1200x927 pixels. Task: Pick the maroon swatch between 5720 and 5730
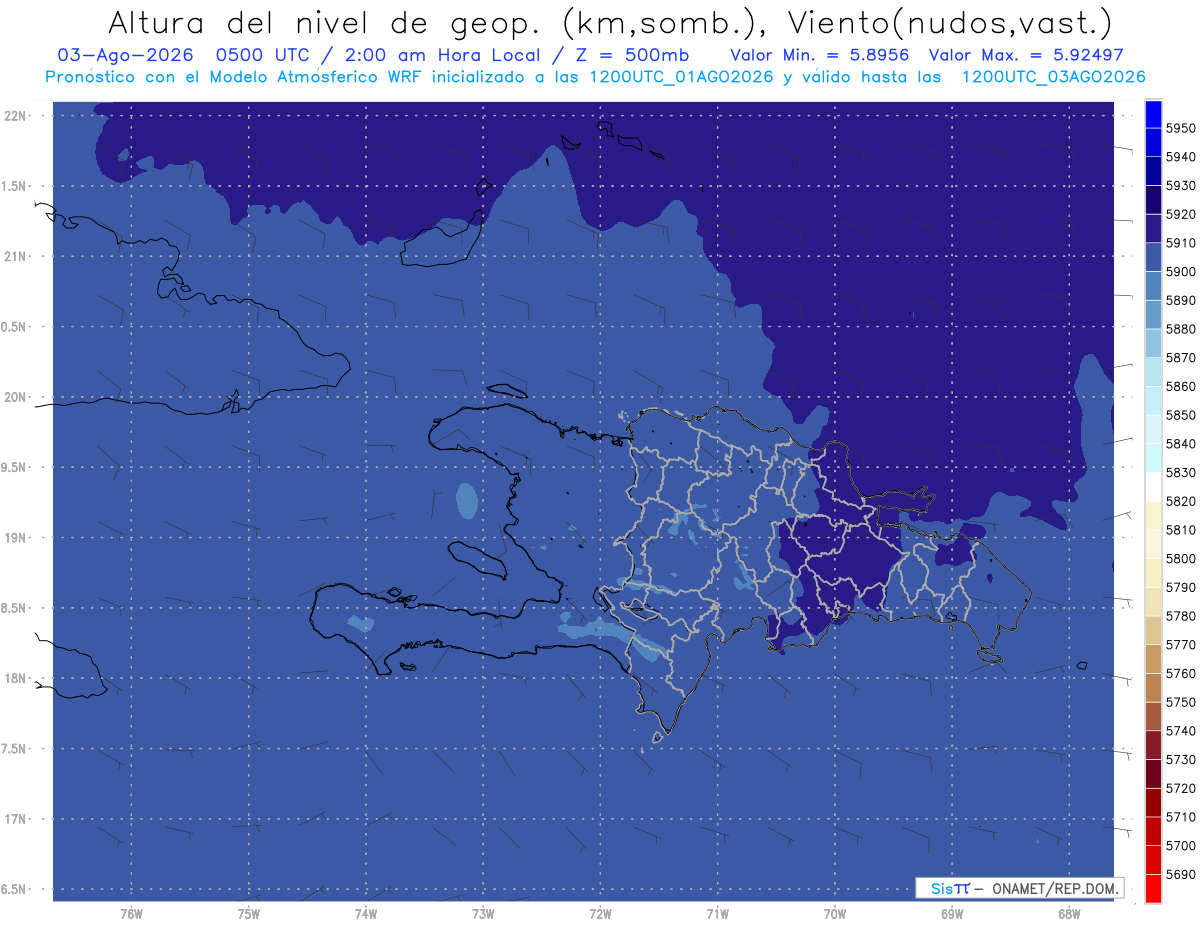[x=1153, y=773]
